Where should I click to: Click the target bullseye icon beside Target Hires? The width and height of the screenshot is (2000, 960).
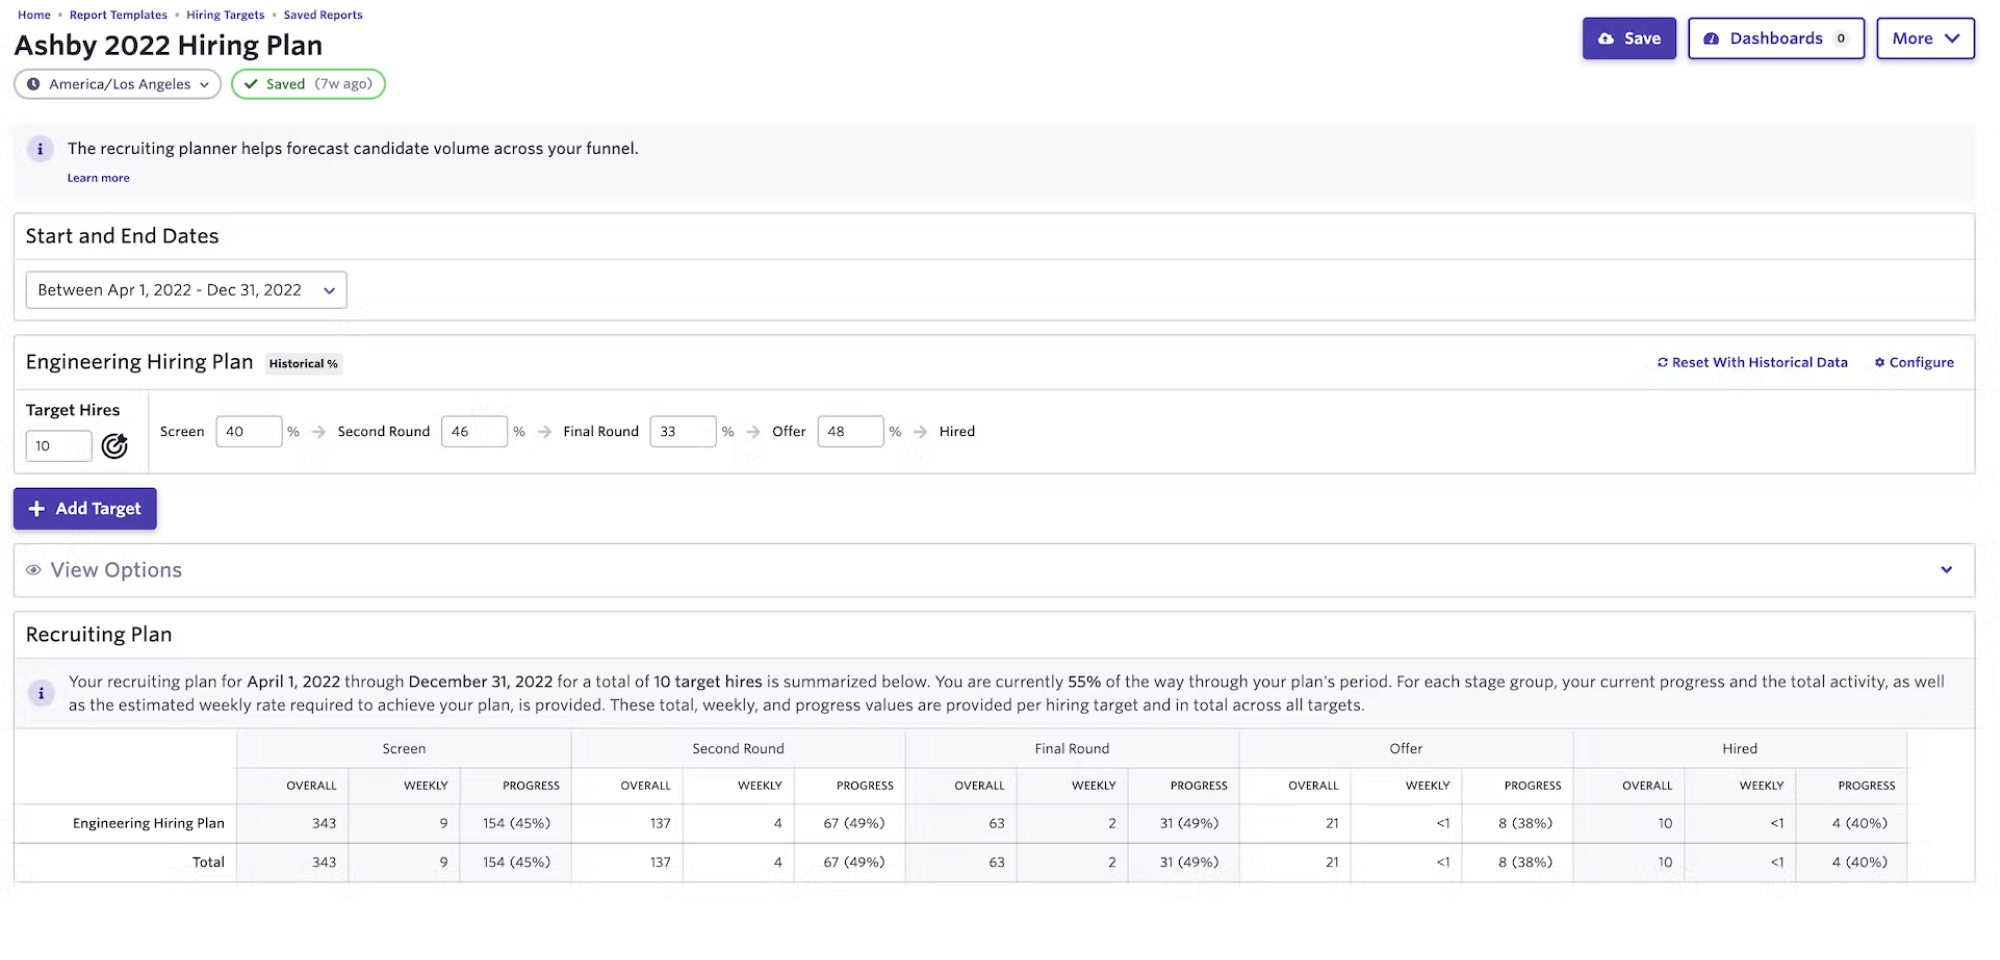[x=113, y=446]
